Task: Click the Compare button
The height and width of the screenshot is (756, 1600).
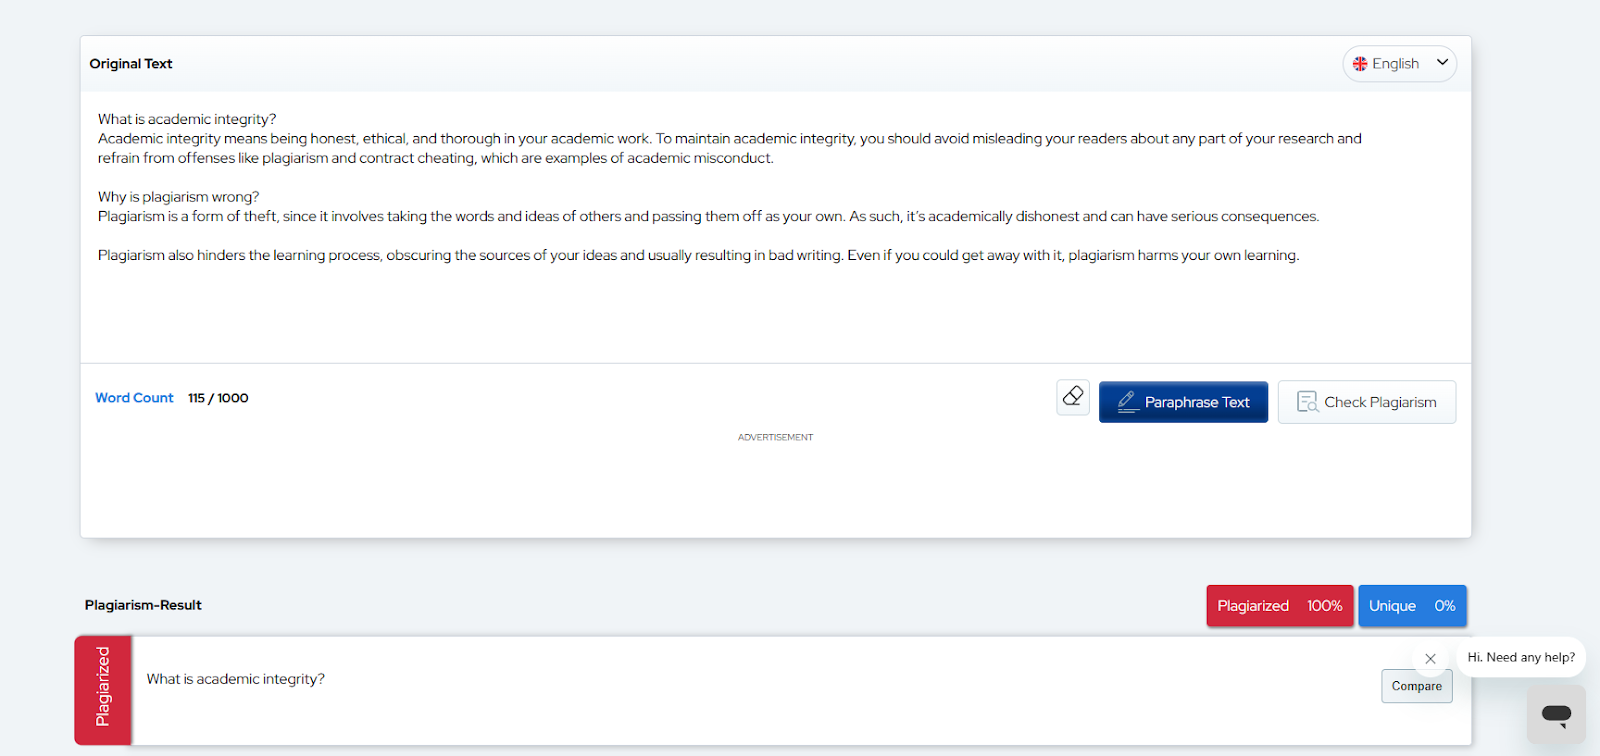Action: 1416,686
